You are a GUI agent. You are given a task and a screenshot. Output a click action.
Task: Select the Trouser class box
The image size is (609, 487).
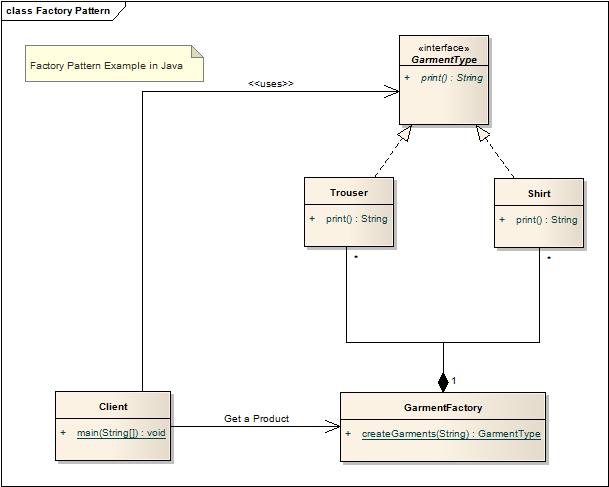tap(349, 212)
